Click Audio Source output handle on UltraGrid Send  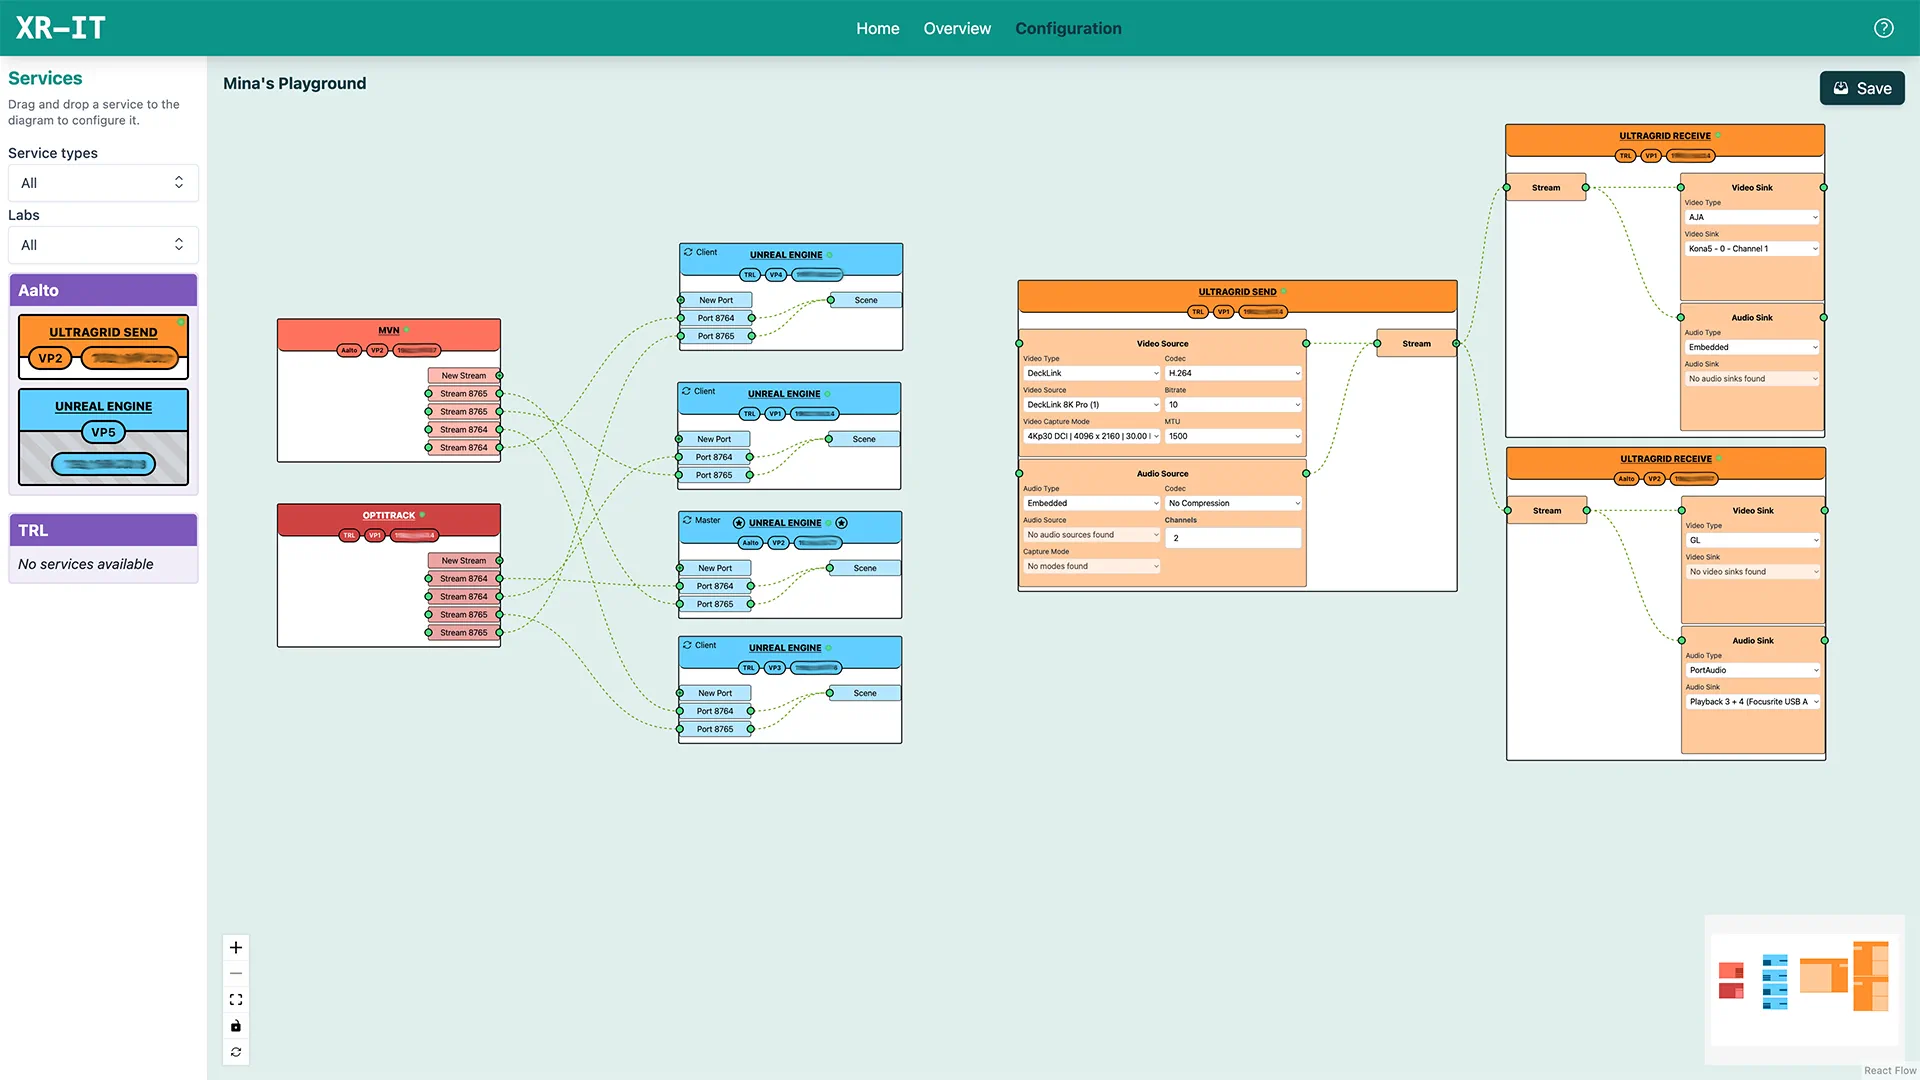pyautogui.click(x=1306, y=474)
